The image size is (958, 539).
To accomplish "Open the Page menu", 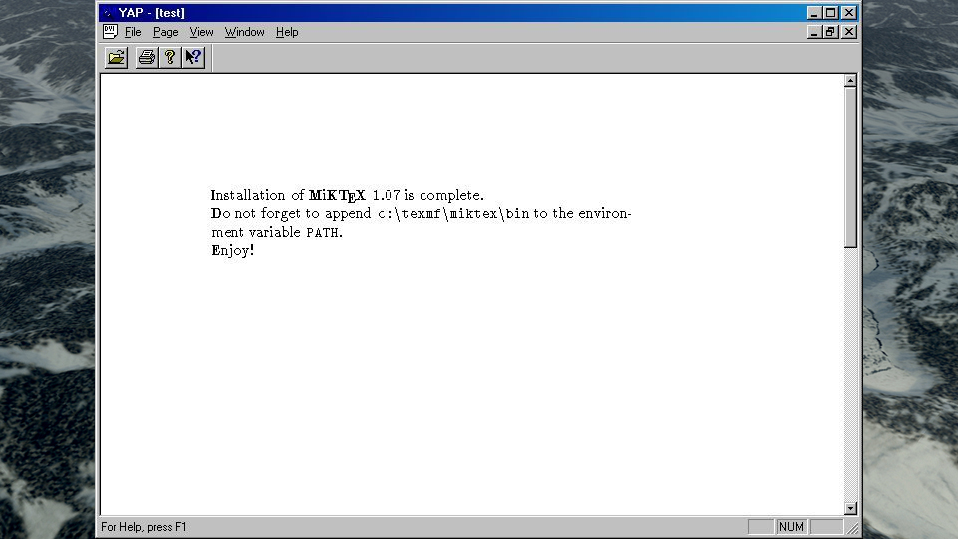I will [166, 32].
